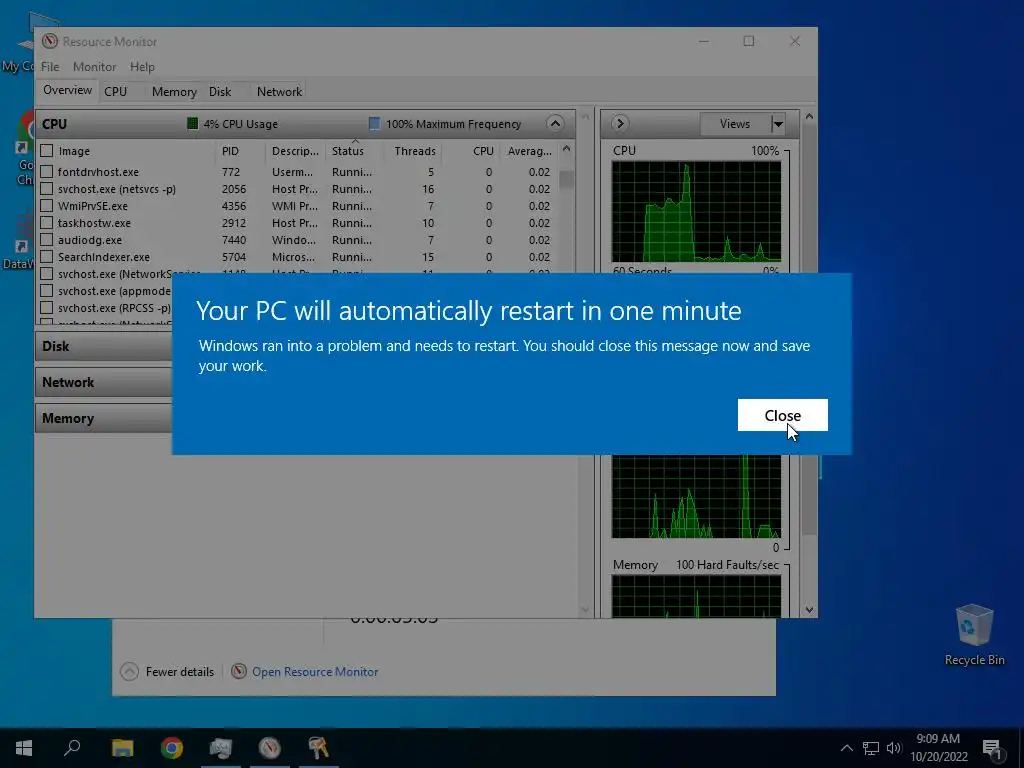Click the CPU usage graph
1024x768 pixels.
coord(696,212)
